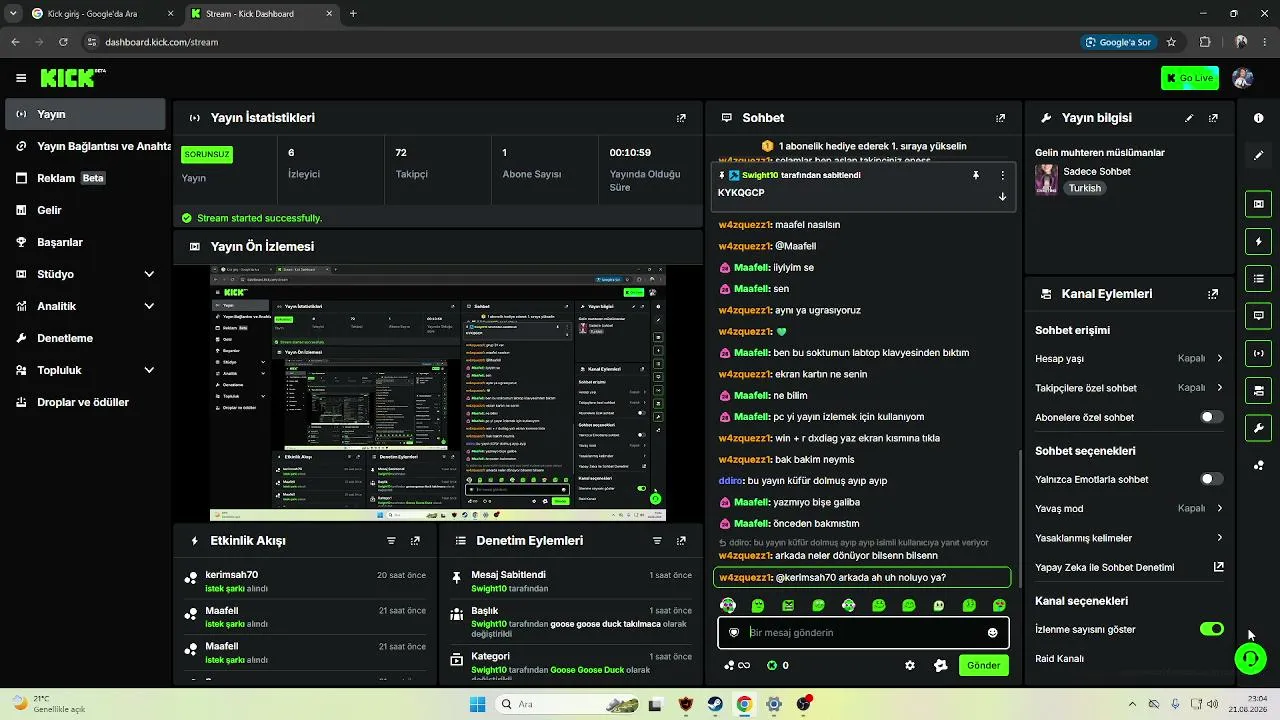
Task: Click the message input field
Action: (862, 632)
